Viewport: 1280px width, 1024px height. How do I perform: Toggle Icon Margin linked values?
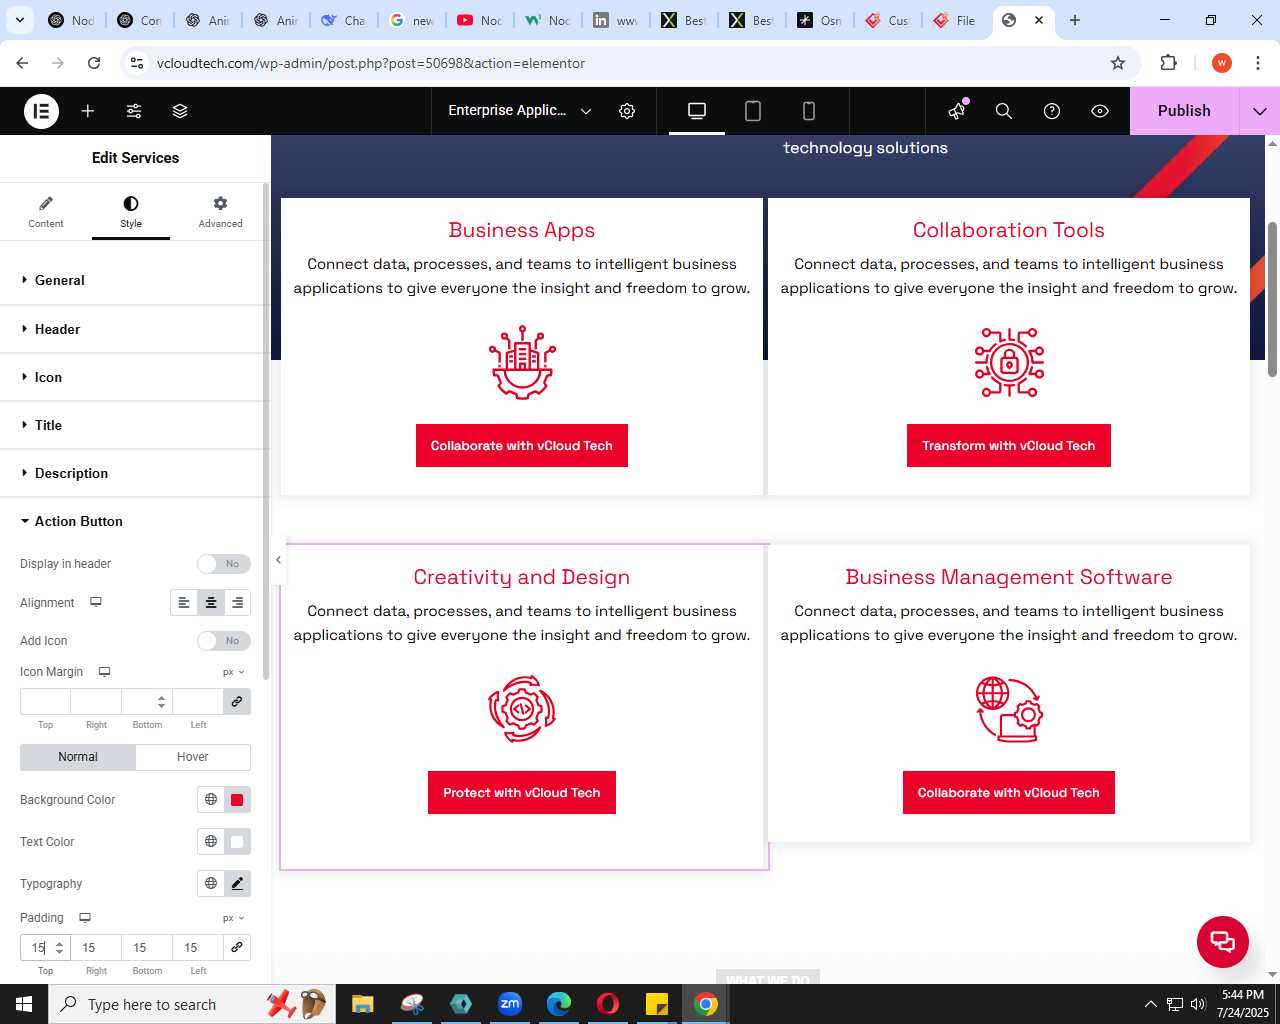[237, 701]
